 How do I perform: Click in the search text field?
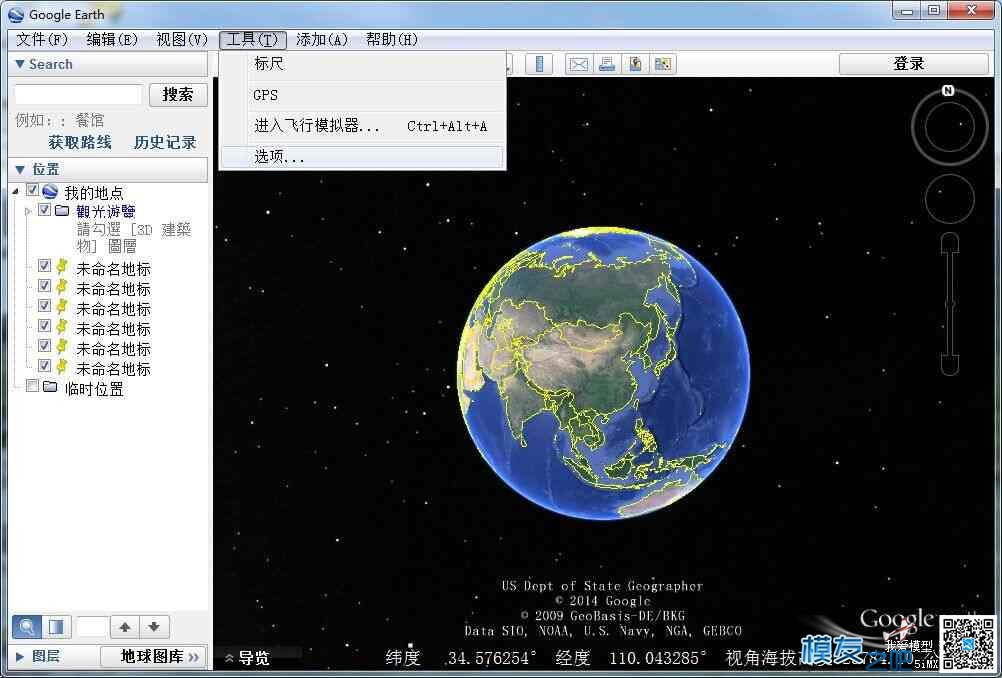point(78,95)
